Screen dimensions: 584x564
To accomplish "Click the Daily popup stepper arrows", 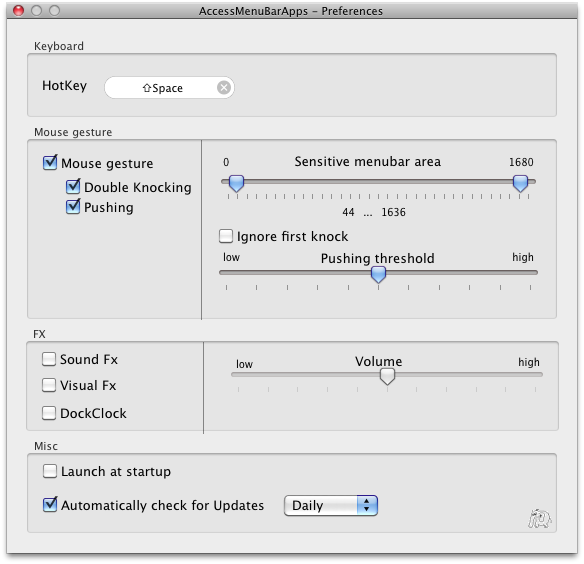I will tap(367, 506).
